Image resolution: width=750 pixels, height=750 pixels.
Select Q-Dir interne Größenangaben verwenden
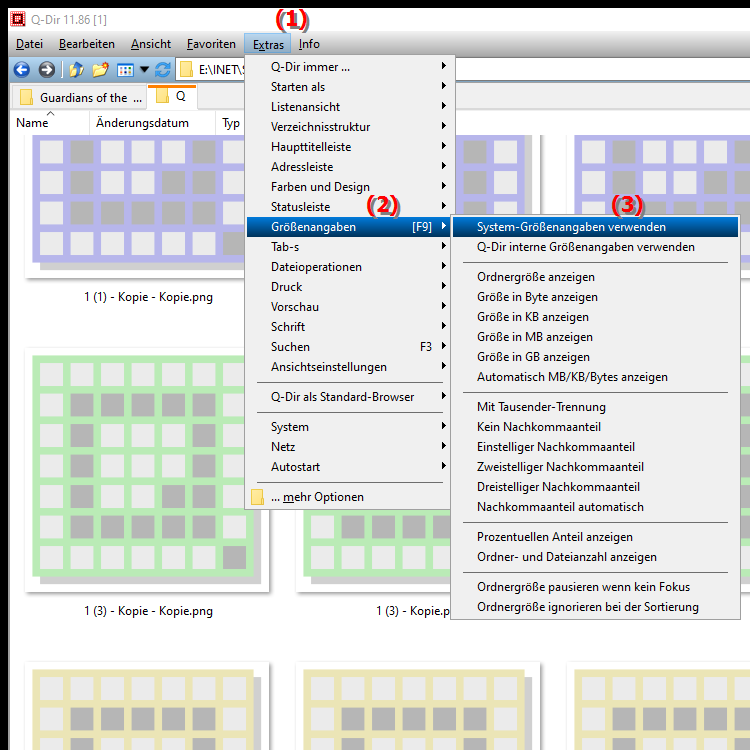pos(595,247)
